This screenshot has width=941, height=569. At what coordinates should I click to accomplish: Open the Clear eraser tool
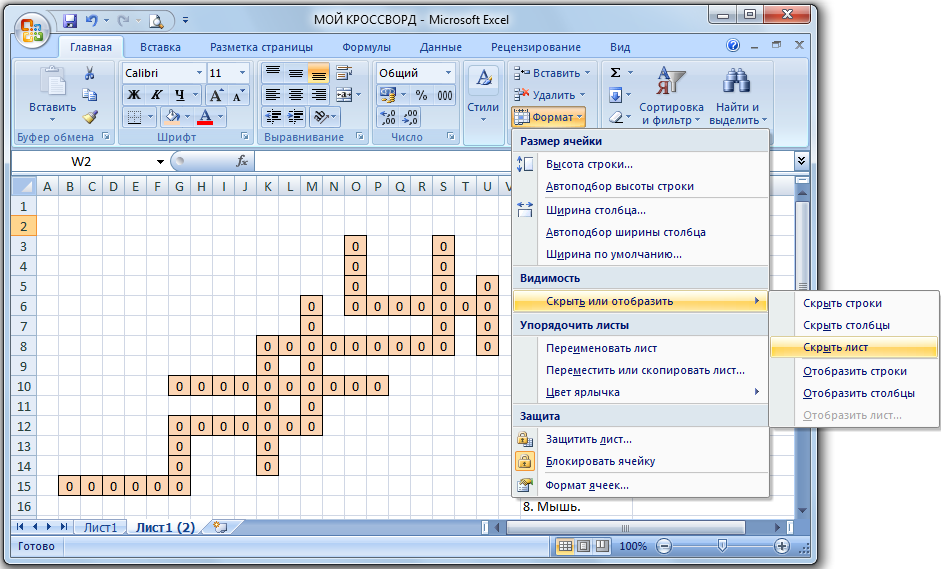tap(616, 117)
